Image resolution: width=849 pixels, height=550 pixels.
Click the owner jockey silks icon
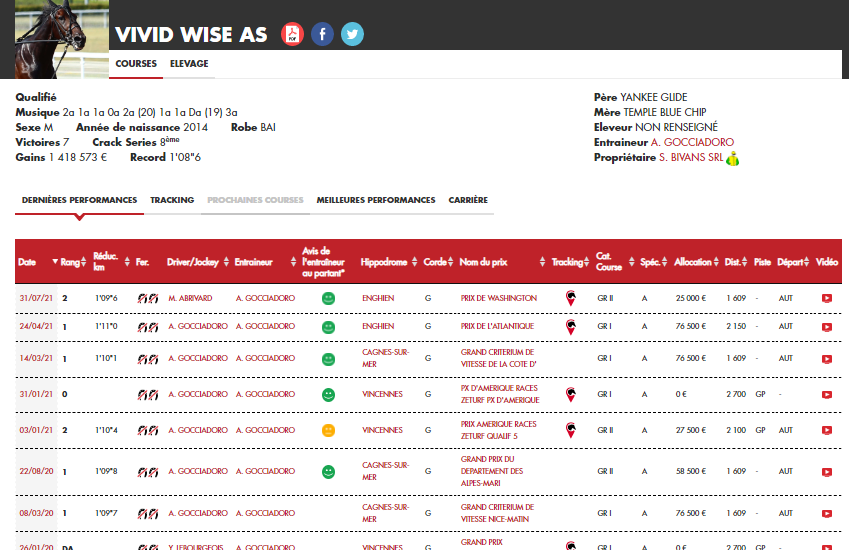[732, 158]
